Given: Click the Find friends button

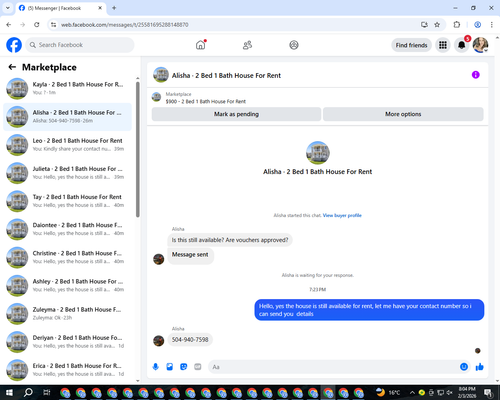Looking at the screenshot, I should click(x=411, y=45).
